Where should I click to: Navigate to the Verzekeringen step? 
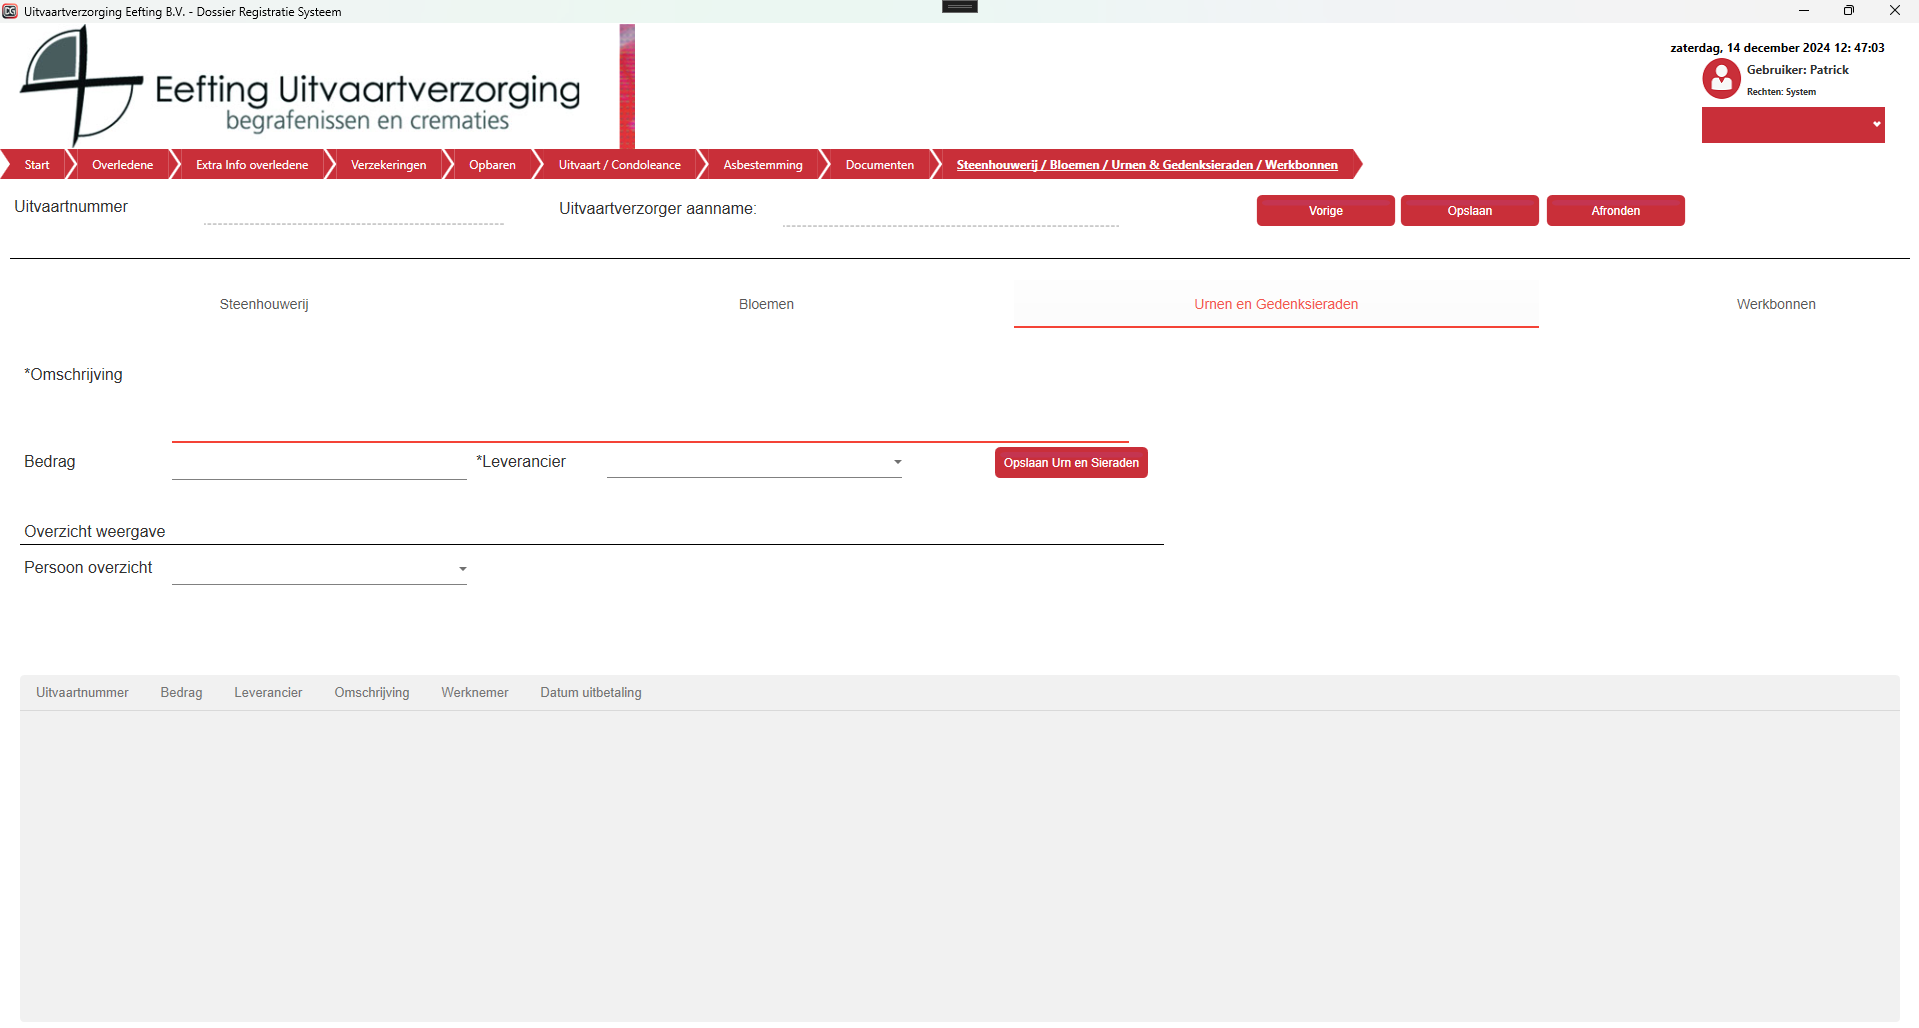388,165
